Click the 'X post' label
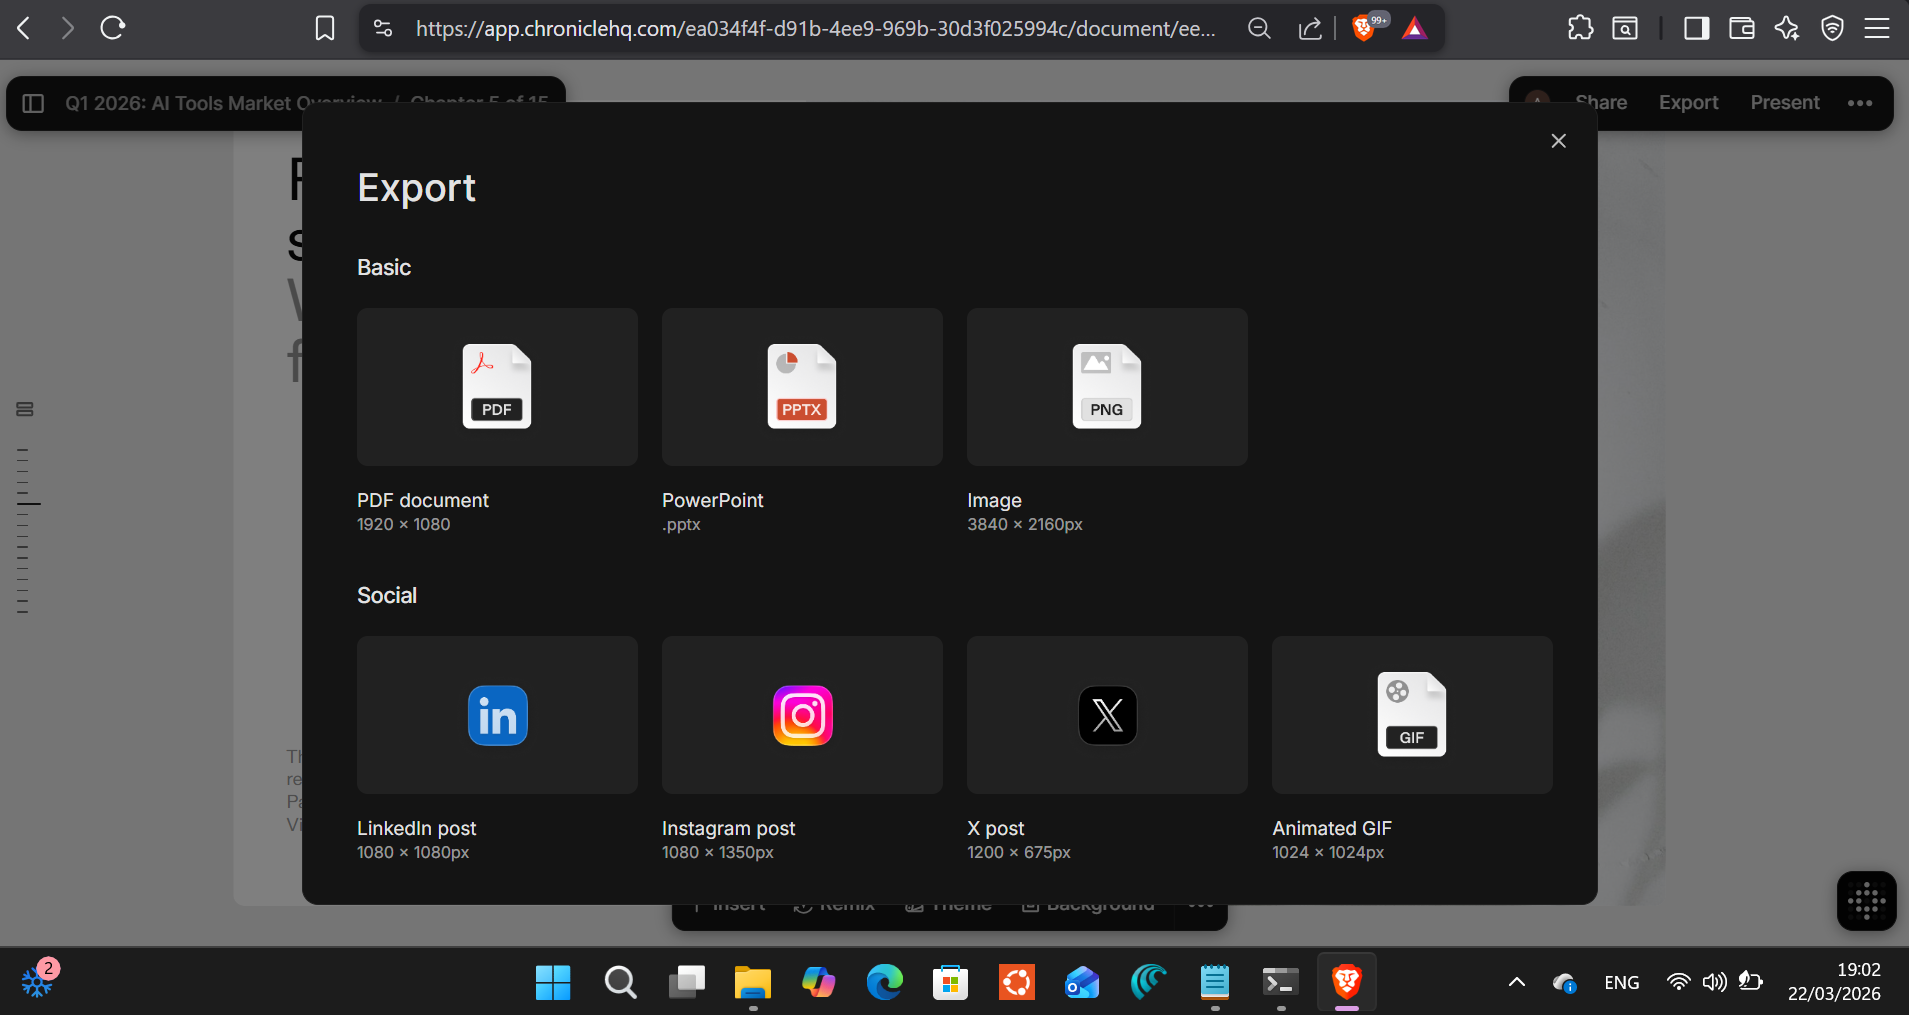Screen dimensions: 1909x1015 tap(995, 828)
